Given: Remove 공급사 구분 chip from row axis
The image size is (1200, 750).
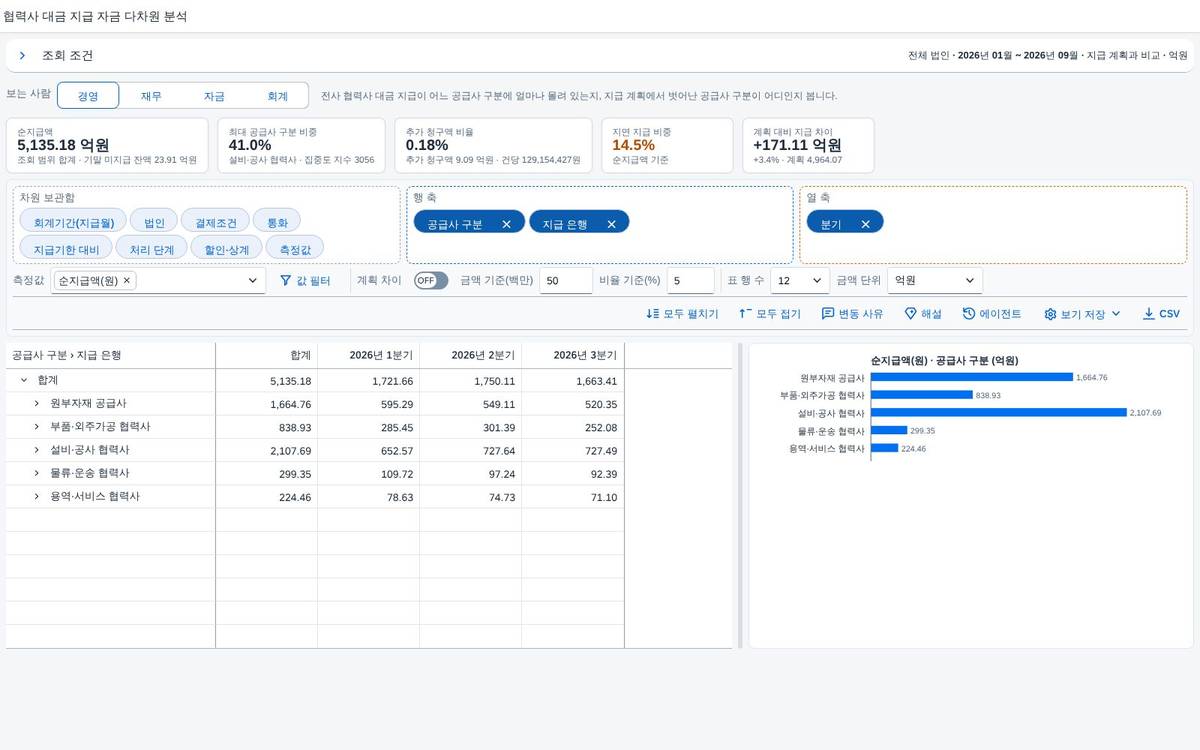Looking at the screenshot, I should (x=506, y=225).
